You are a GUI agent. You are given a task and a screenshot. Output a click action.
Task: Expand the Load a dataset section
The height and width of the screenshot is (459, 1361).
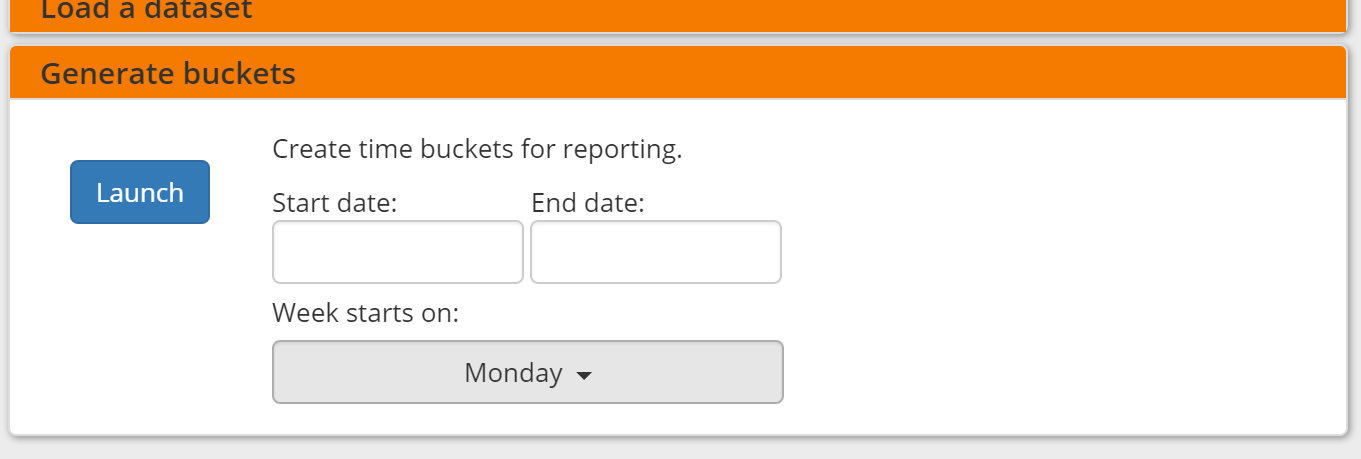[146, 11]
